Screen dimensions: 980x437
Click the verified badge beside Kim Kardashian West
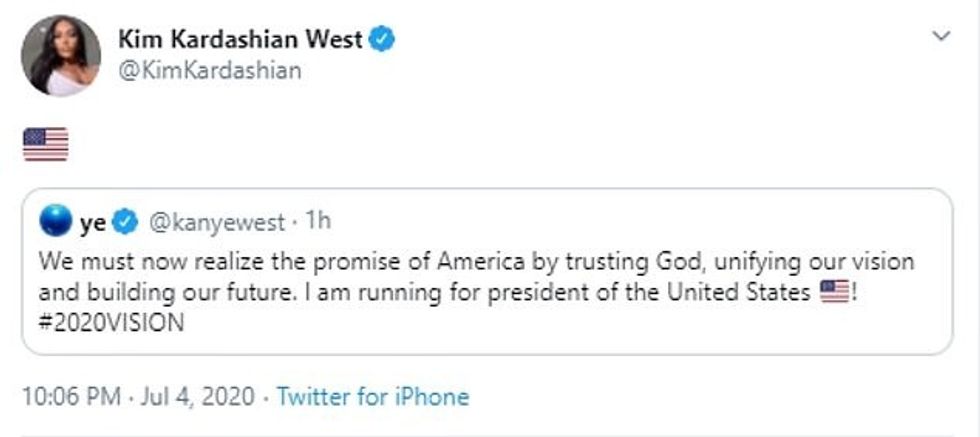click(x=383, y=39)
